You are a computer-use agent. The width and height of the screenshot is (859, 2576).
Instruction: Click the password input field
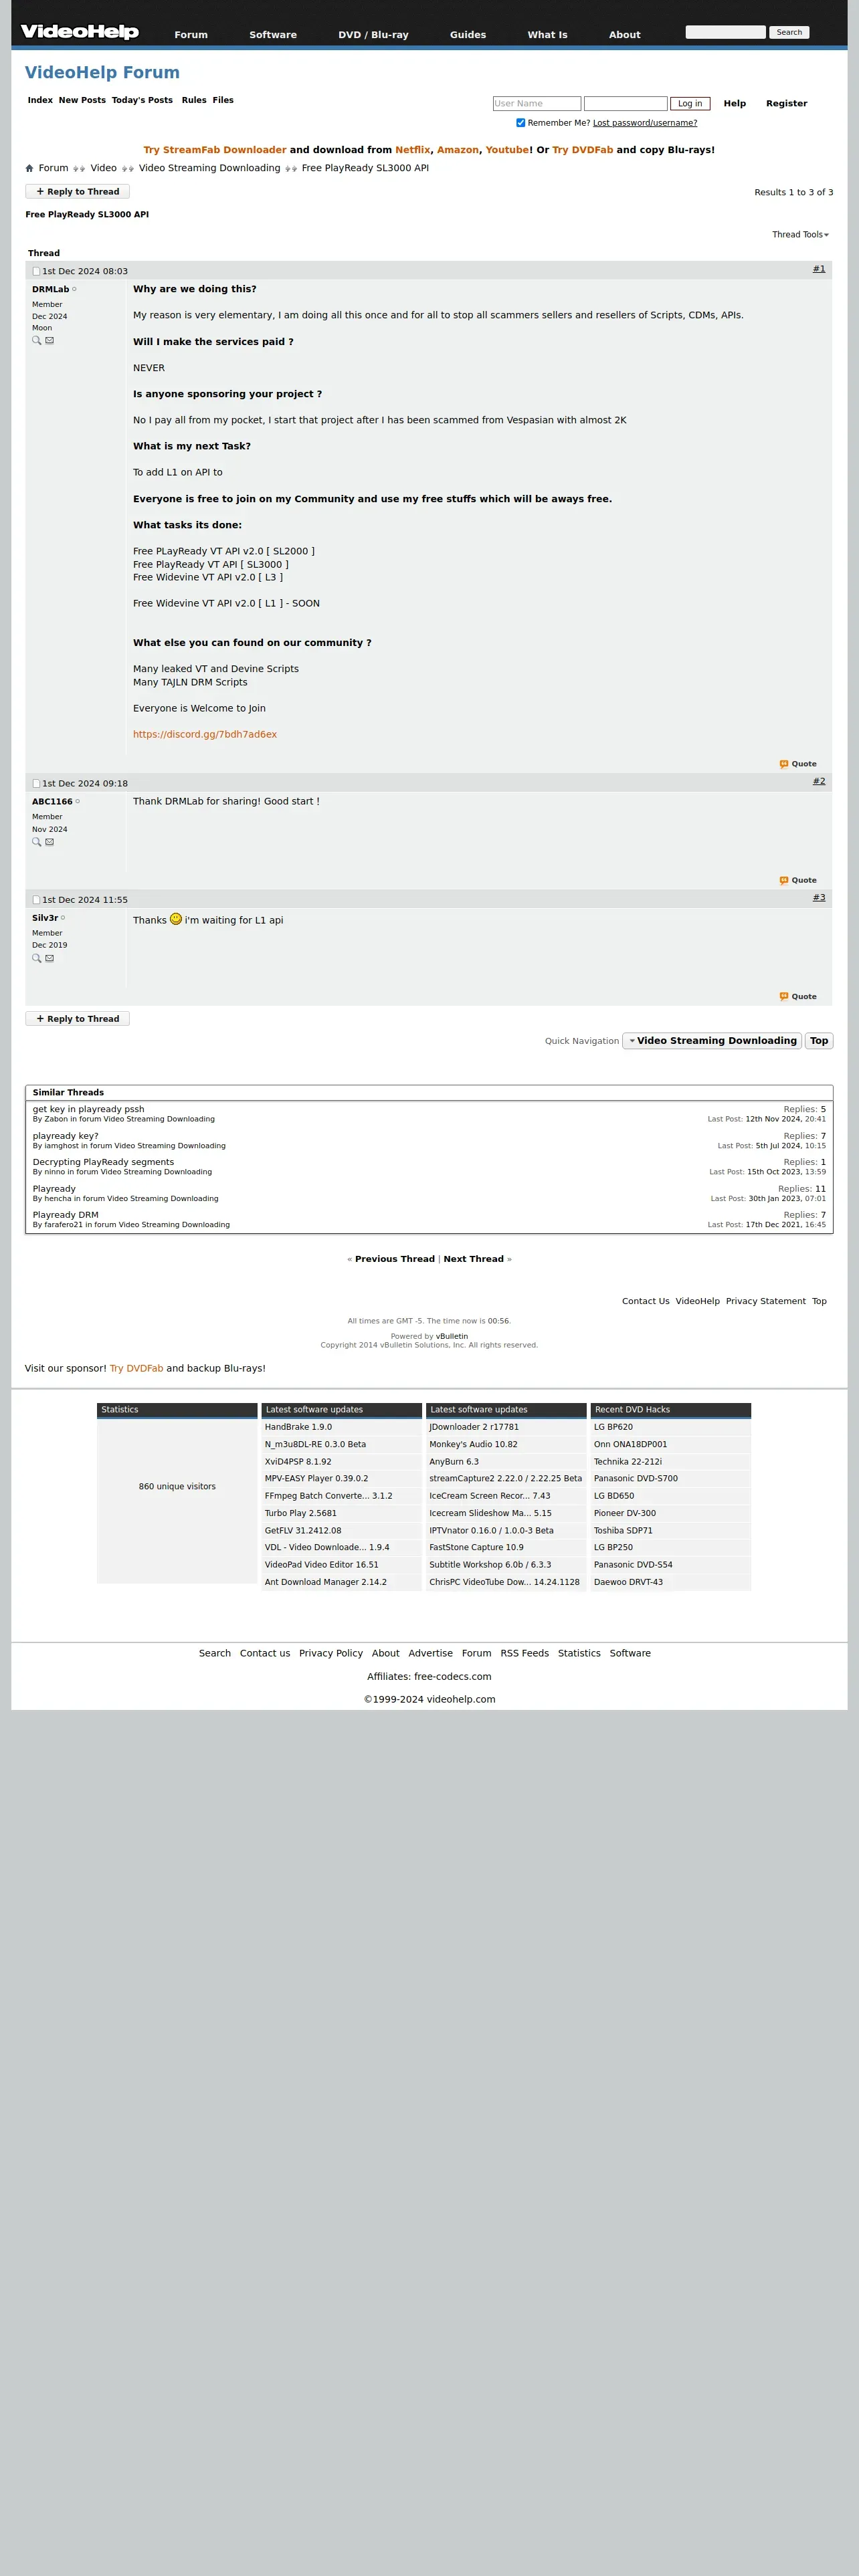pos(625,104)
